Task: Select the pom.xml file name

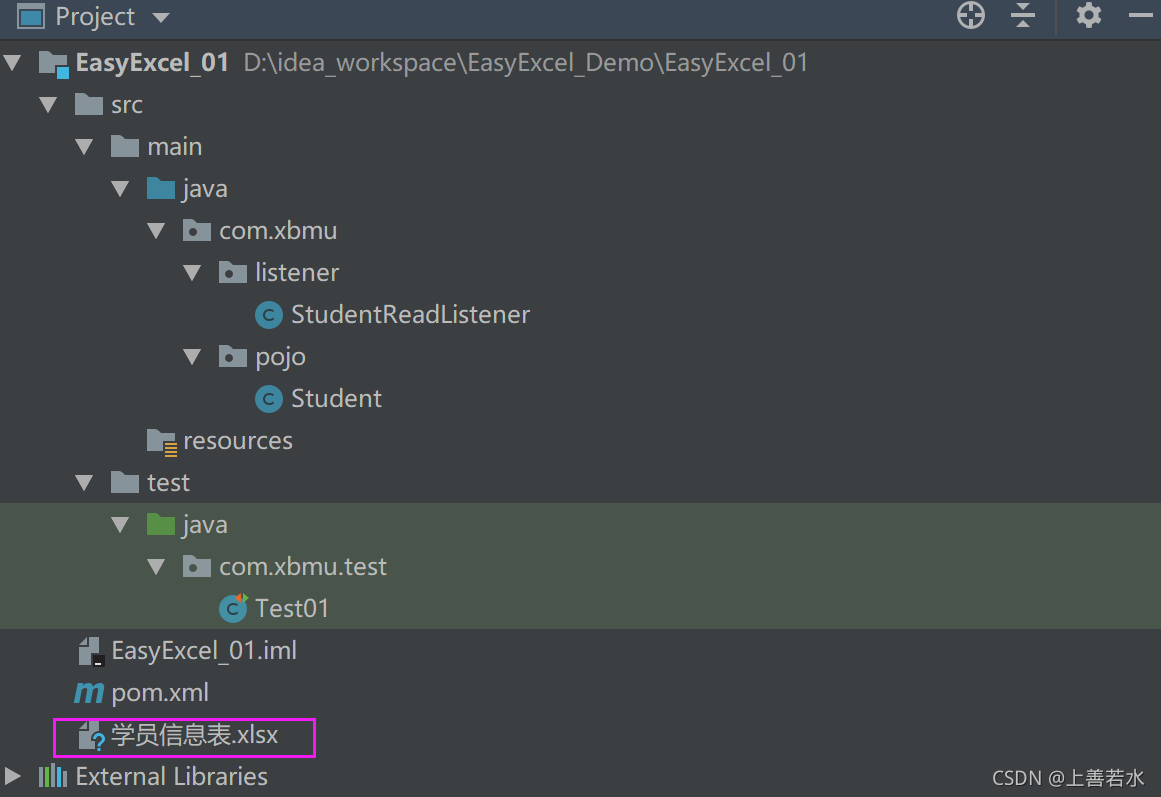Action: (x=160, y=694)
